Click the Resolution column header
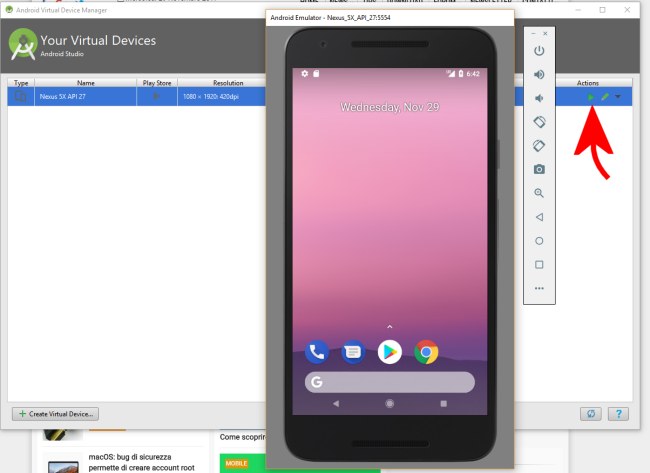 (x=228, y=83)
